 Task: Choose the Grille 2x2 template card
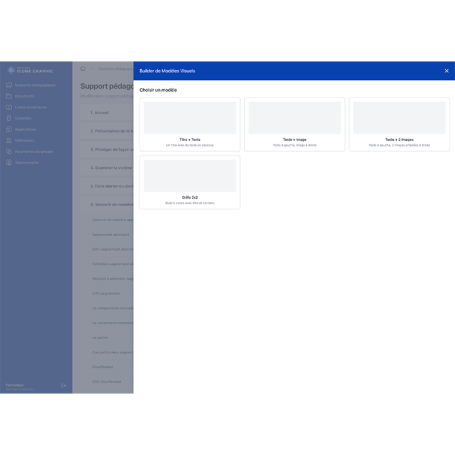(190, 182)
